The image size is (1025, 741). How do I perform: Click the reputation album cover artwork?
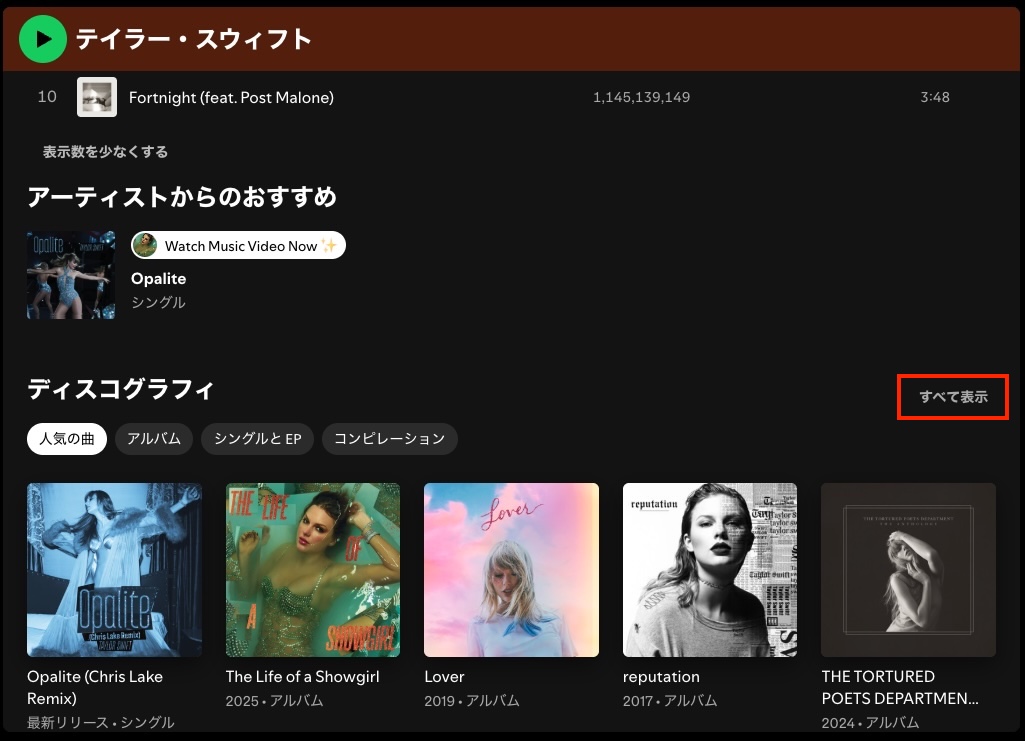click(710, 569)
